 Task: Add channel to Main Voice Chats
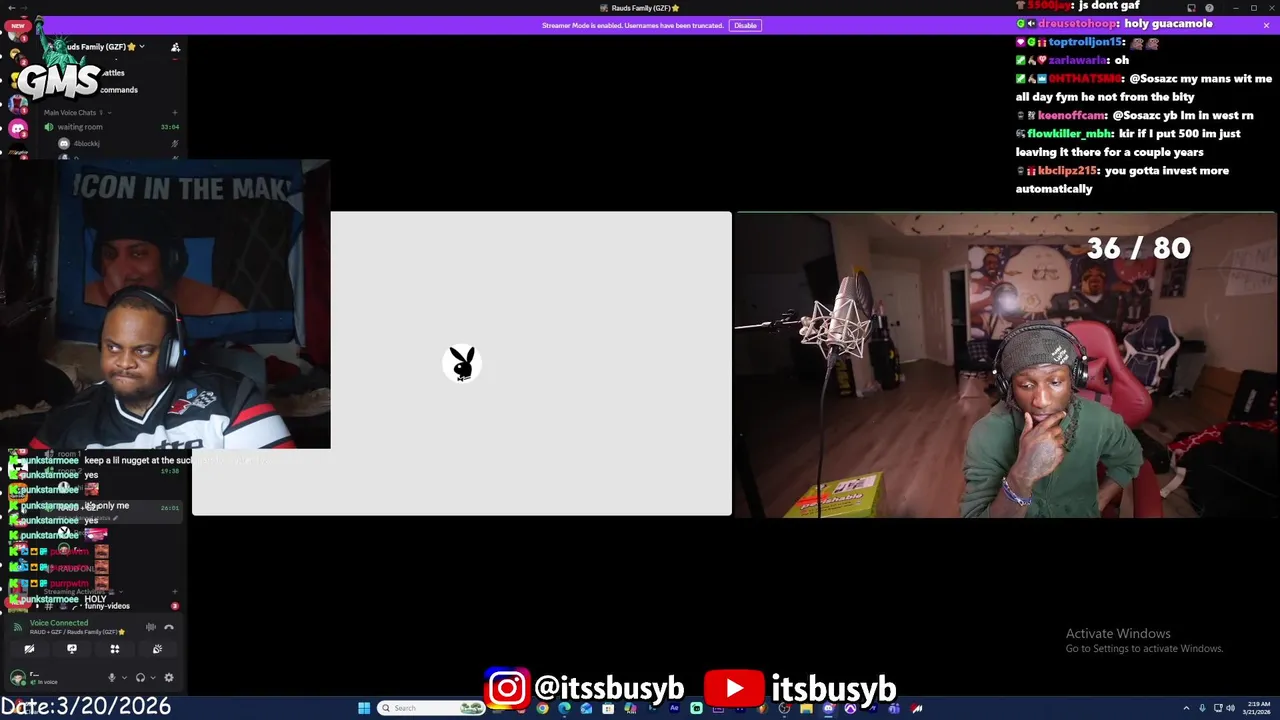175,112
